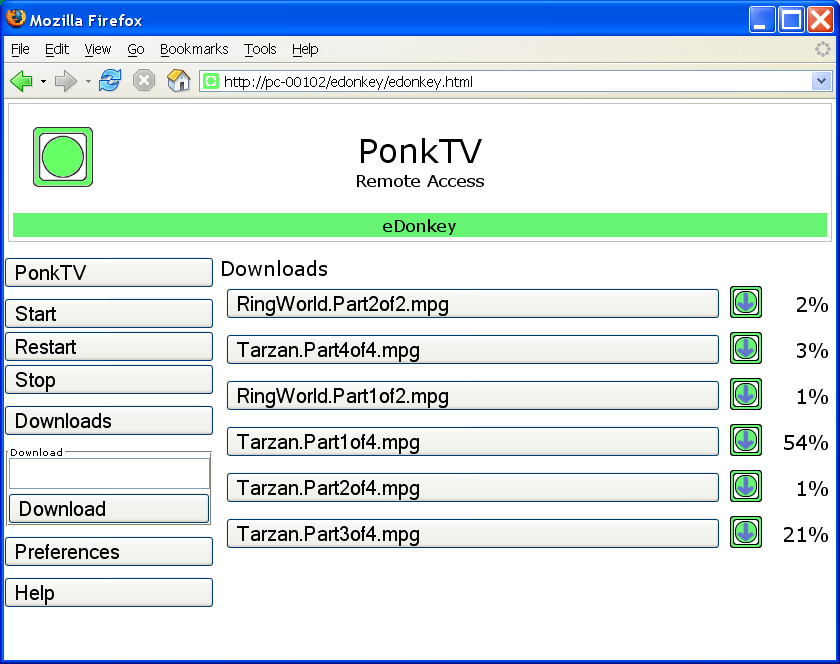Open the Edit menu
Screen dimensions: 840x664
[57, 49]
